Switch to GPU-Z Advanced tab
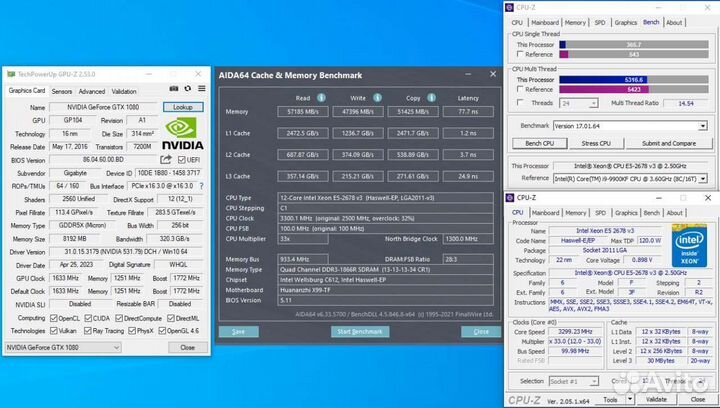The width and height of the screenshot is (720, 408). pyautogui.click(x=92, y=91)
